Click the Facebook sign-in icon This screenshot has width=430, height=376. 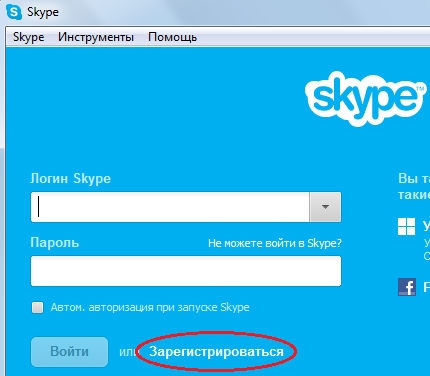click(x=407, y=287)
